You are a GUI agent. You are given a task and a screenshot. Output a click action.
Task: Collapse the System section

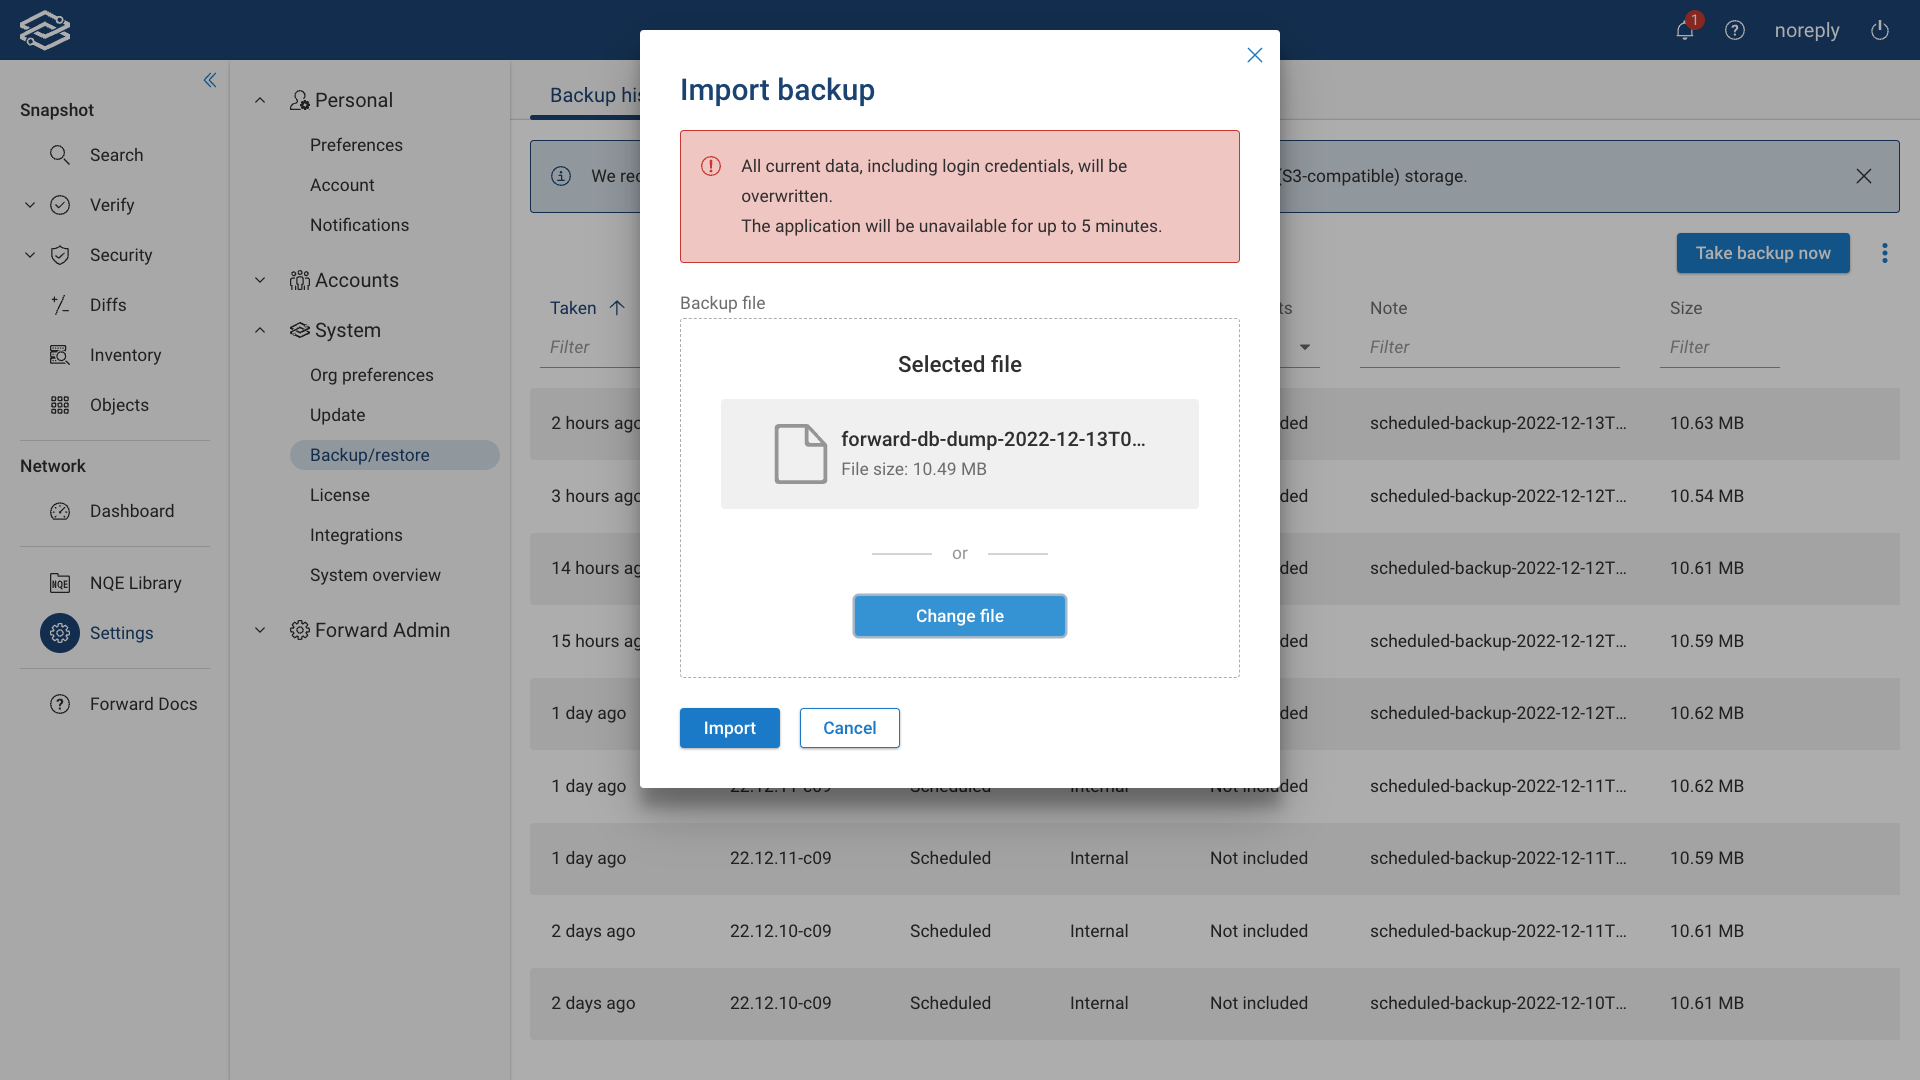click(259, 330)
